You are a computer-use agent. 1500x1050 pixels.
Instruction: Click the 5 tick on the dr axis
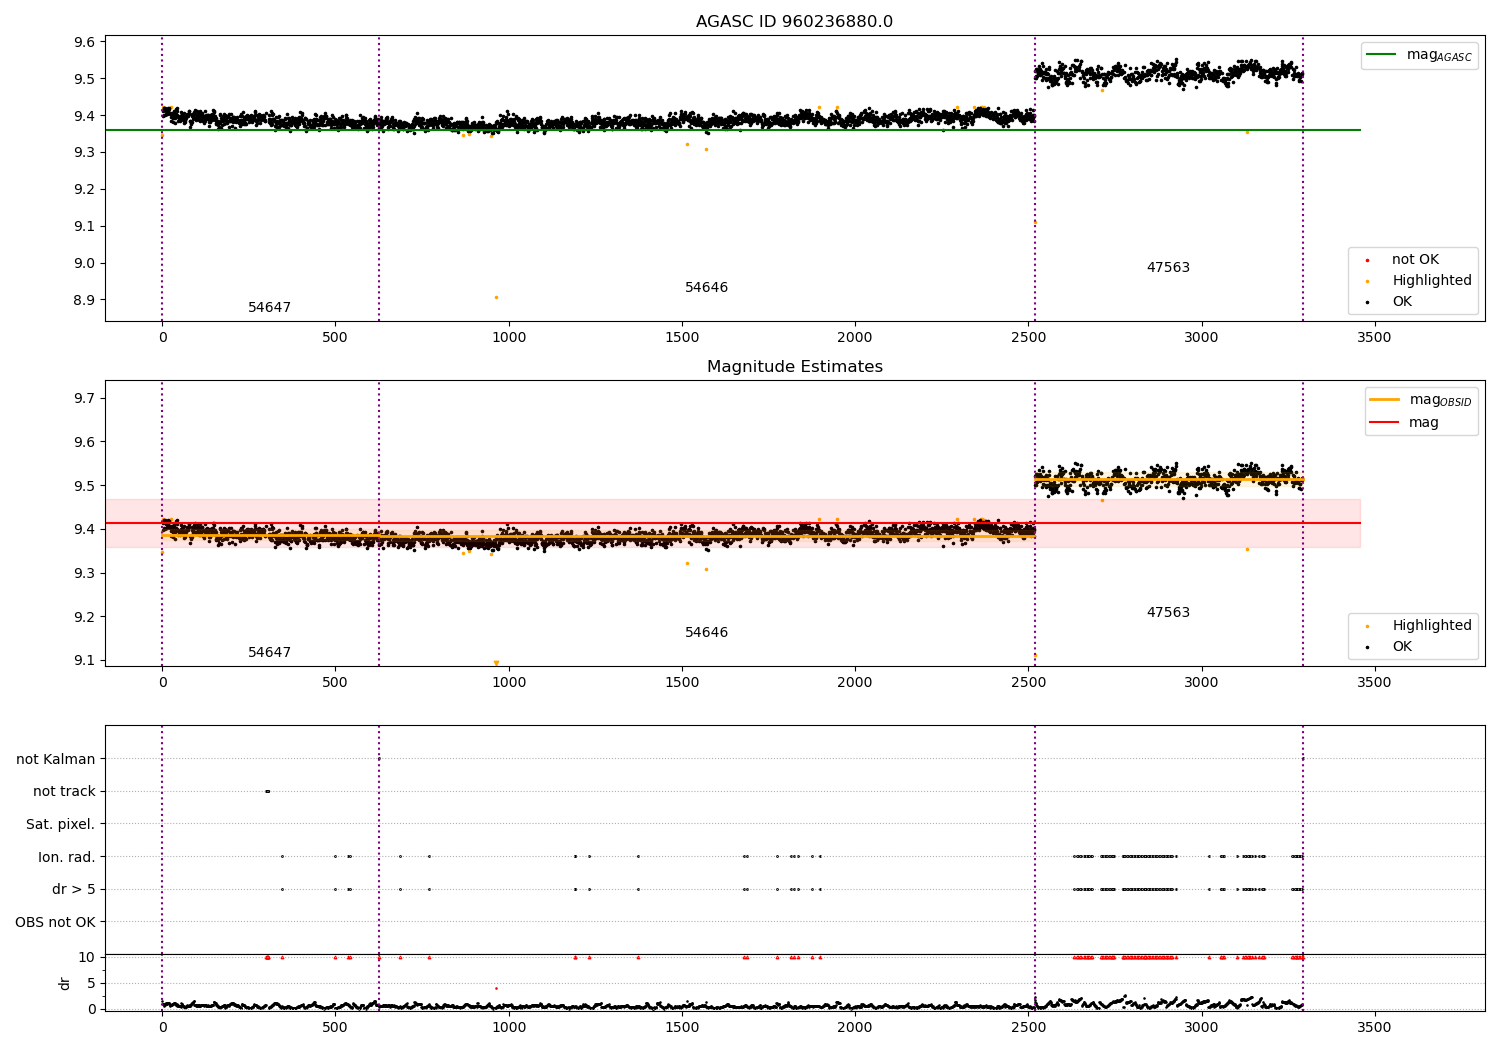91,983
